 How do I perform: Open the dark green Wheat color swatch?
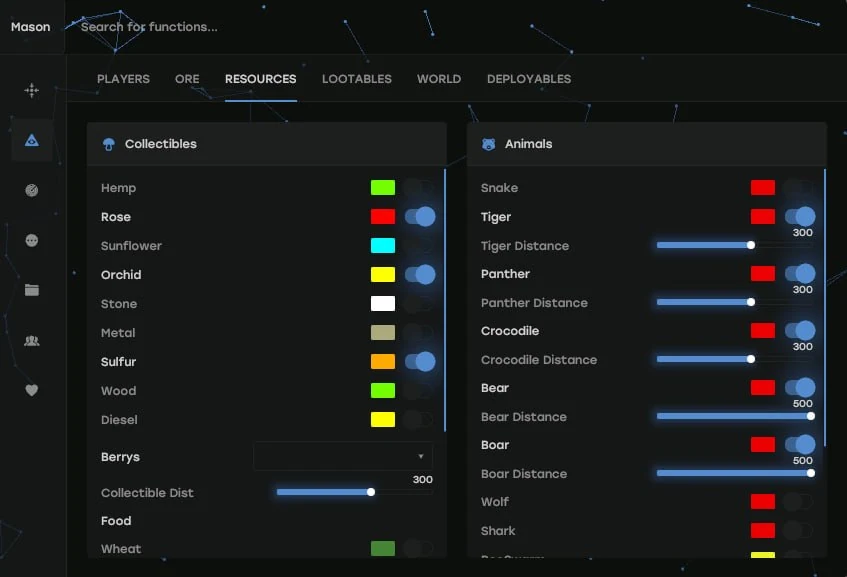pyautogui.click(x=383, y=548)
